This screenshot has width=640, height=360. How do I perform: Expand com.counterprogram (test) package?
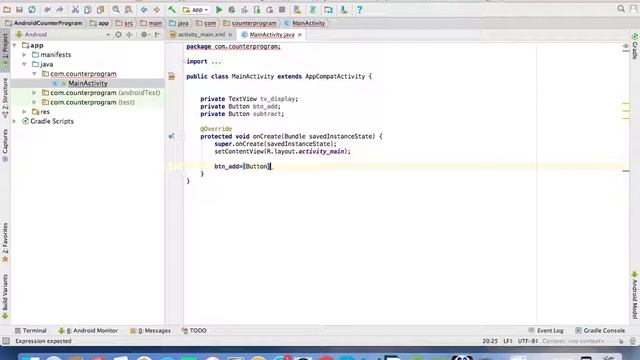35,102
